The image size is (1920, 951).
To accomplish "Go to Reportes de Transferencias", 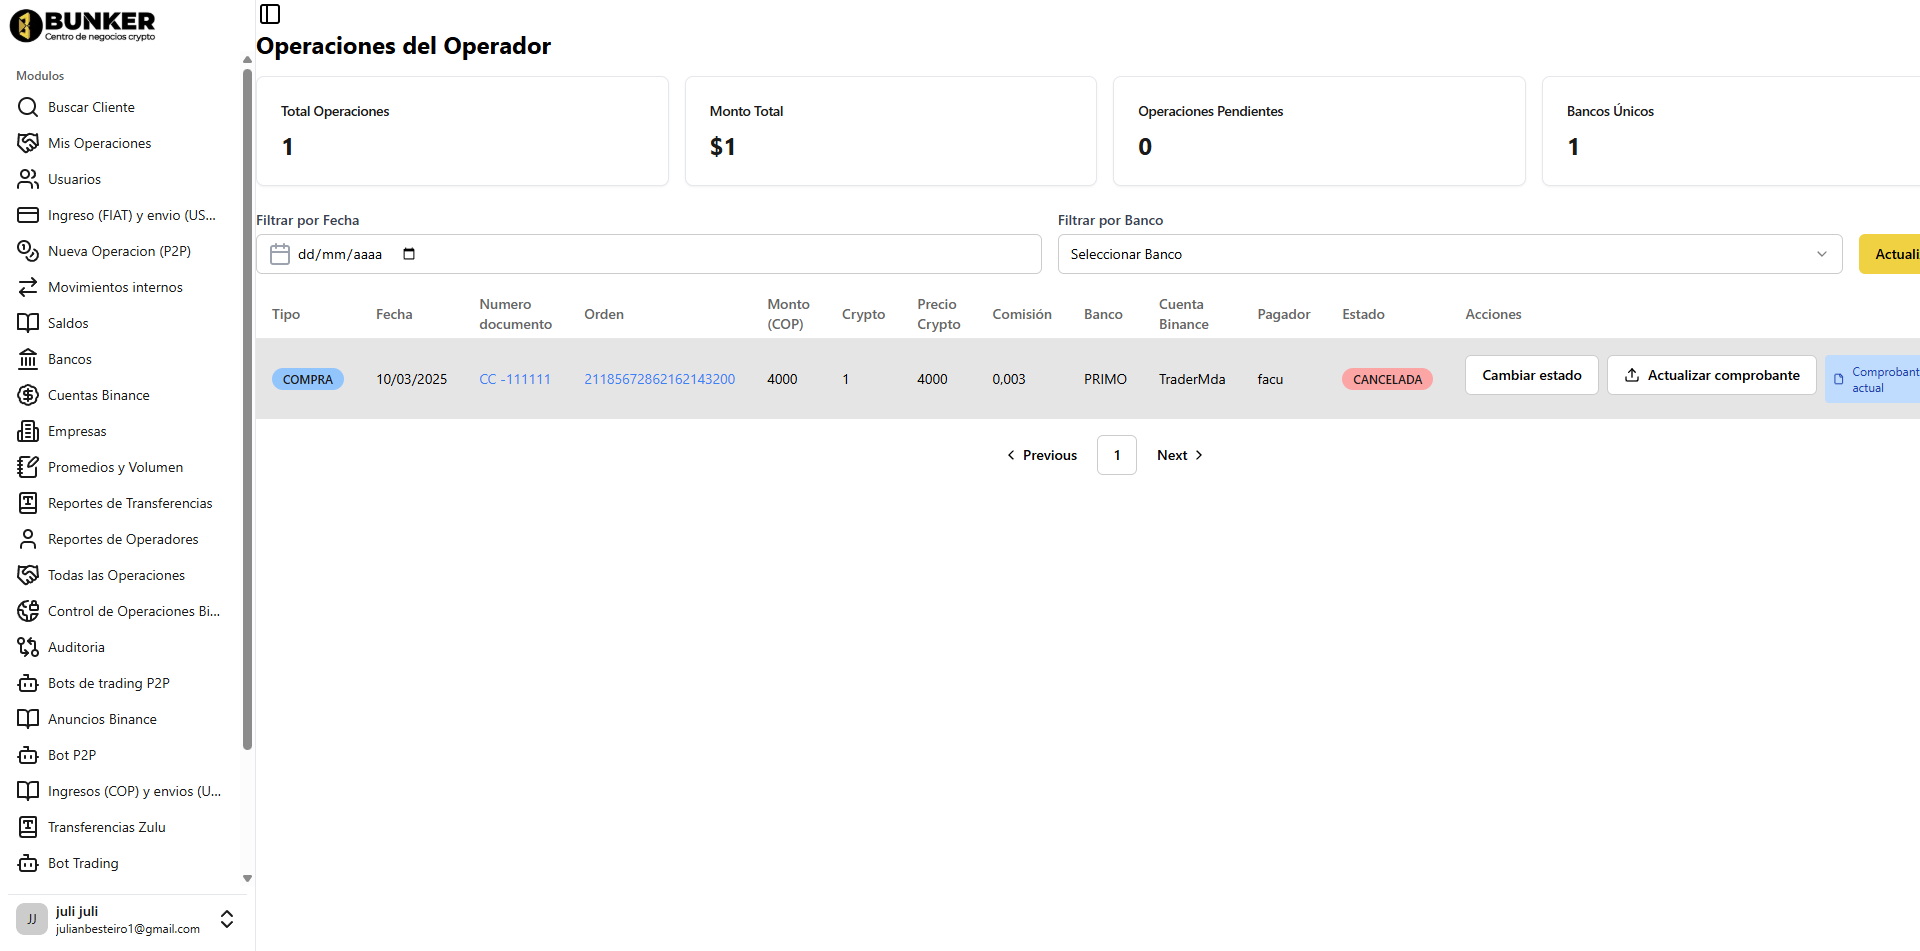I will (130, 503).
